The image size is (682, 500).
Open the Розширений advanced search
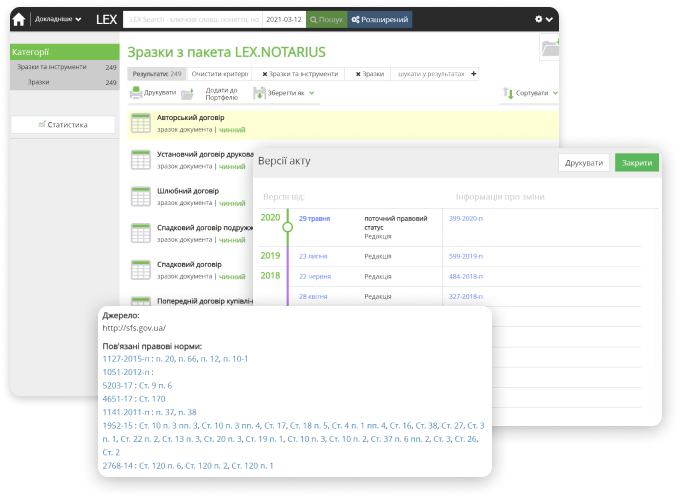380,20
